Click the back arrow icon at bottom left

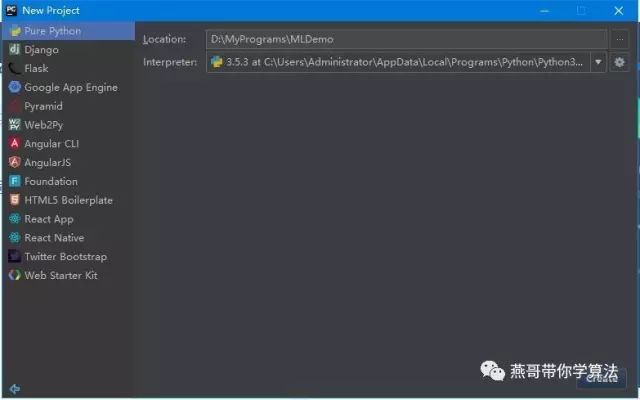click(x=15, y=389)
